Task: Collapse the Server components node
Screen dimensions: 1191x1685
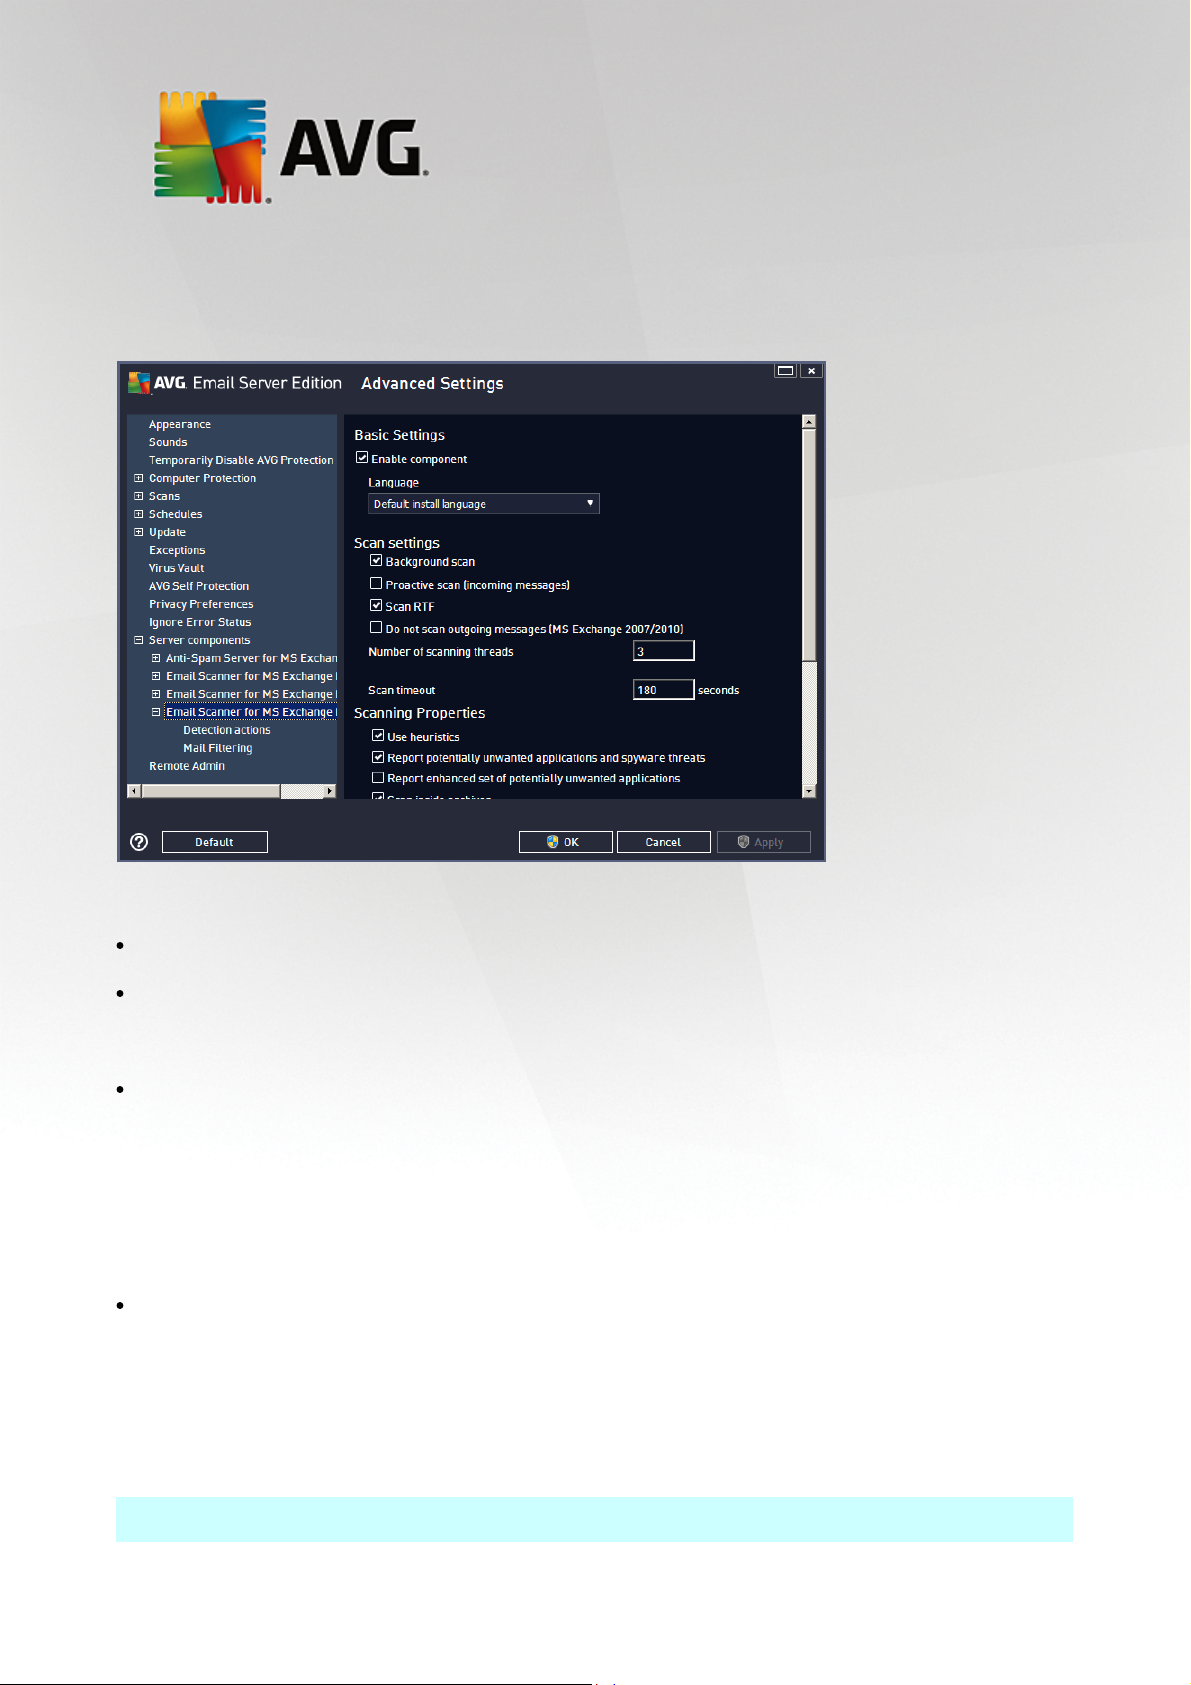Action: coord(139,640)
